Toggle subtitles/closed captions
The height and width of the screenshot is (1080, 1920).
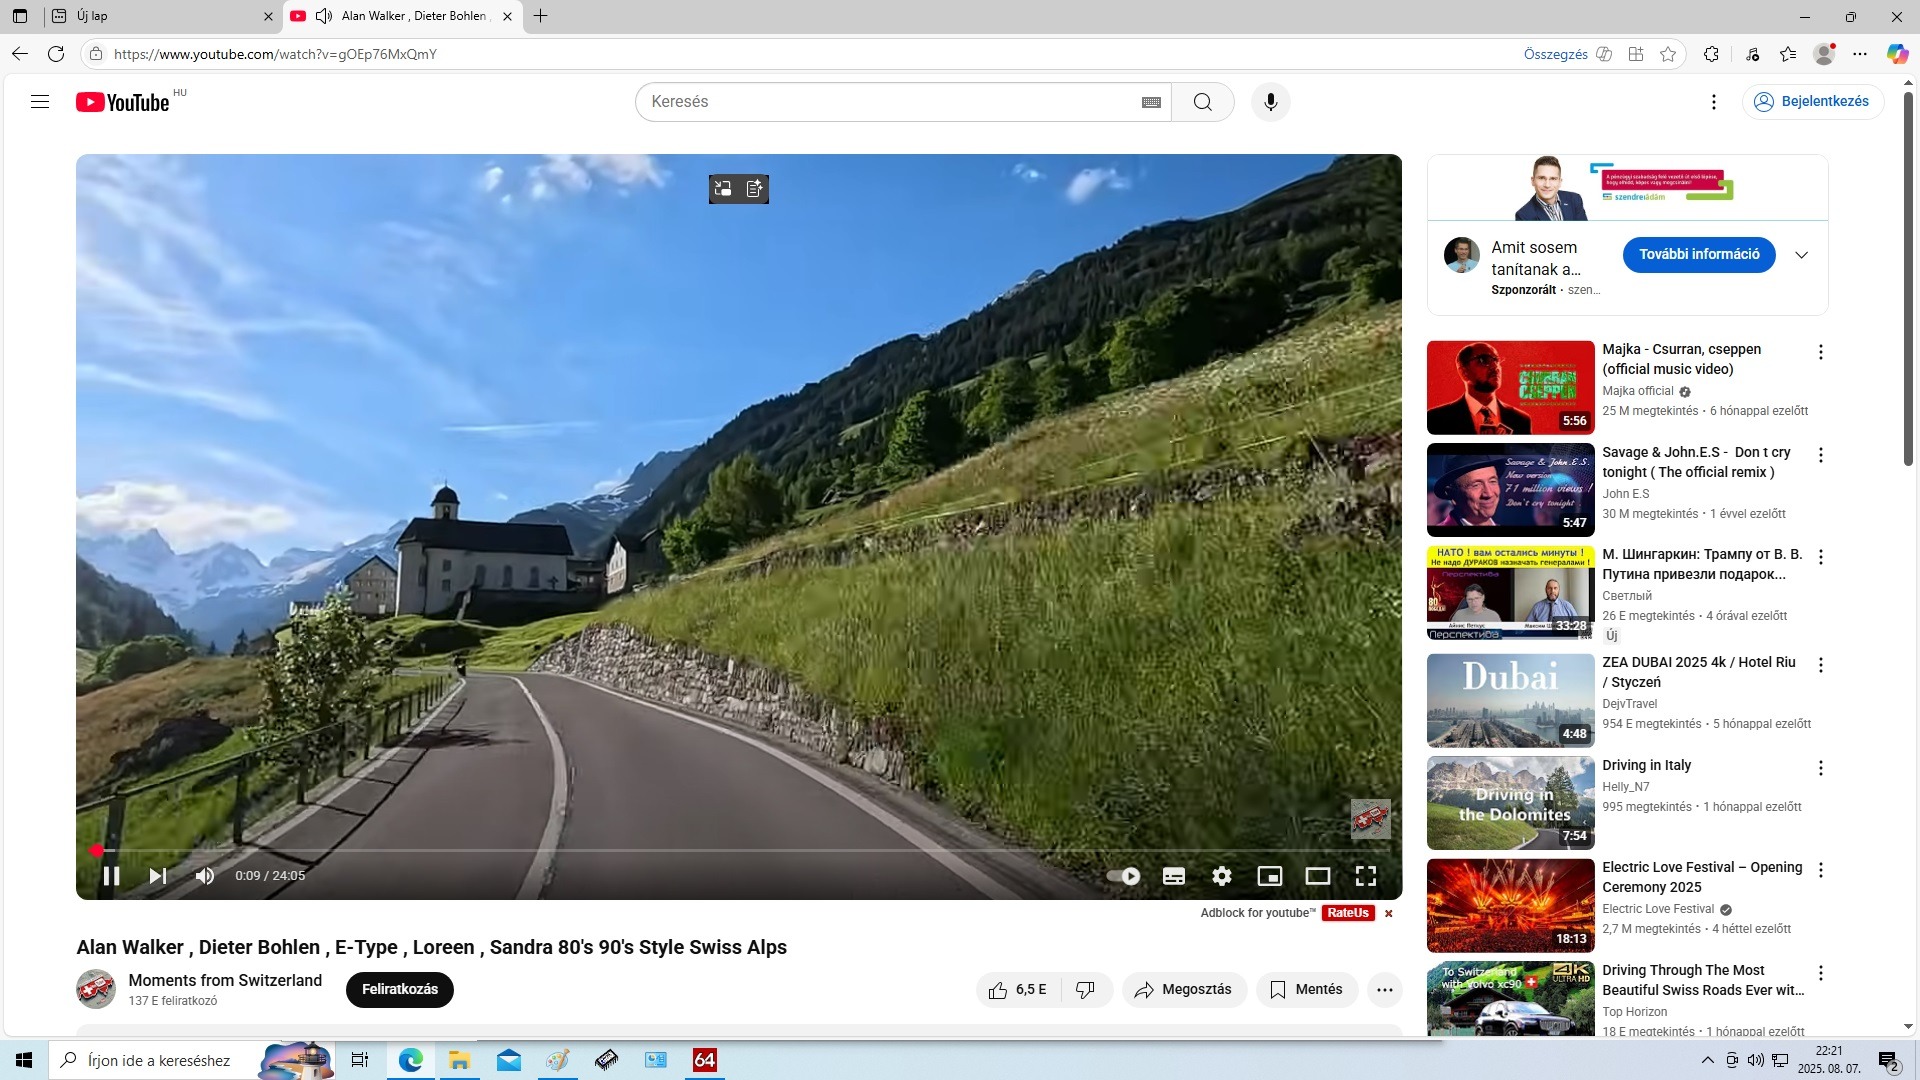[1174, 876]
